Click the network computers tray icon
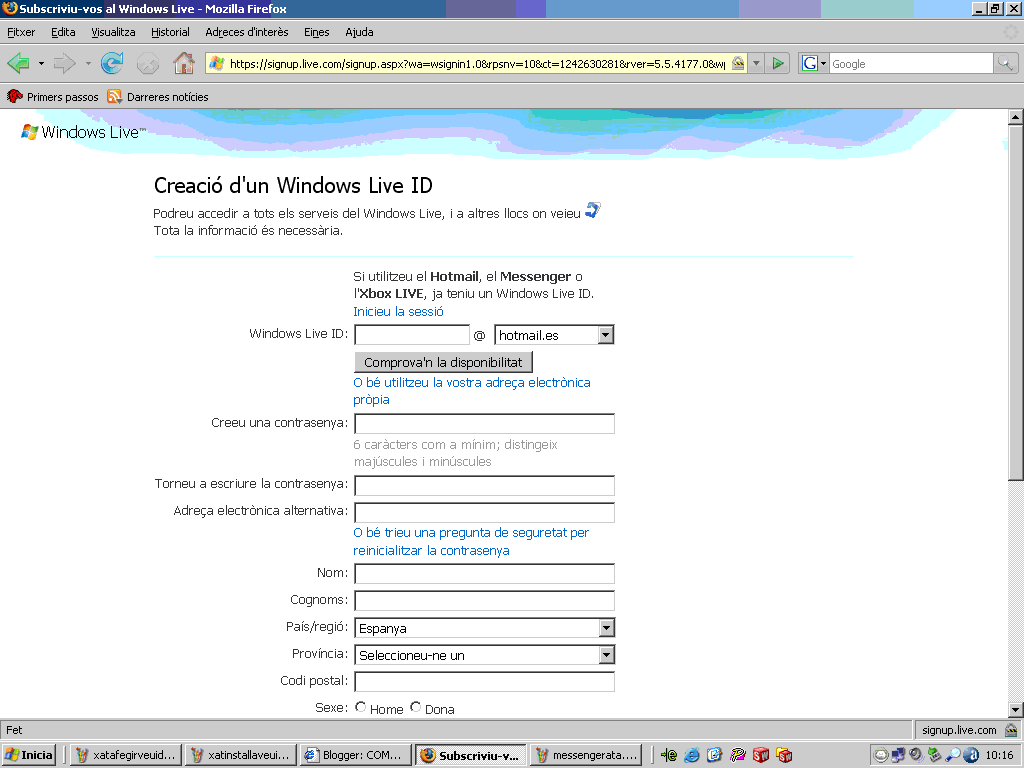The width and height of the screenshot is (1024, 768). pos(899,755)
